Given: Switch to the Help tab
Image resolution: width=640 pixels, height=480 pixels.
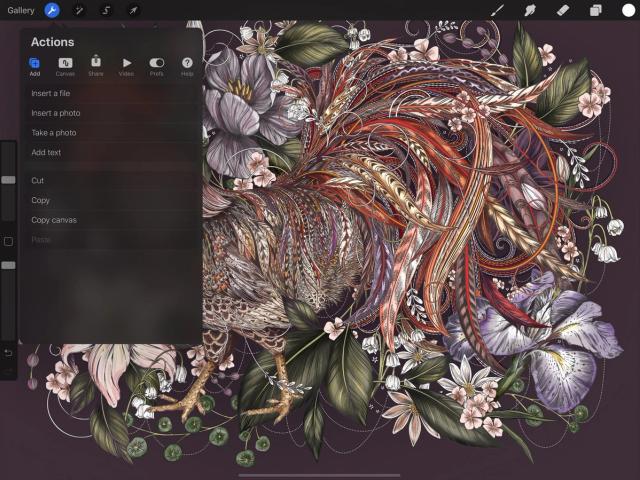Looking at the screenshot, I should tap(187, 67).
